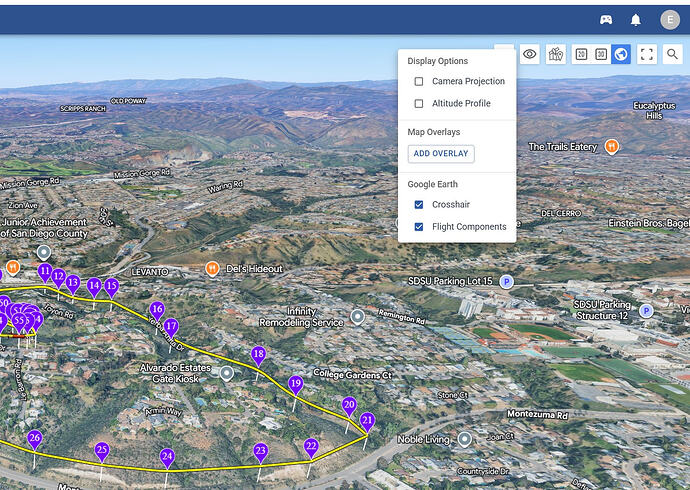Select the Google Earth globe view

click(621, 54)
